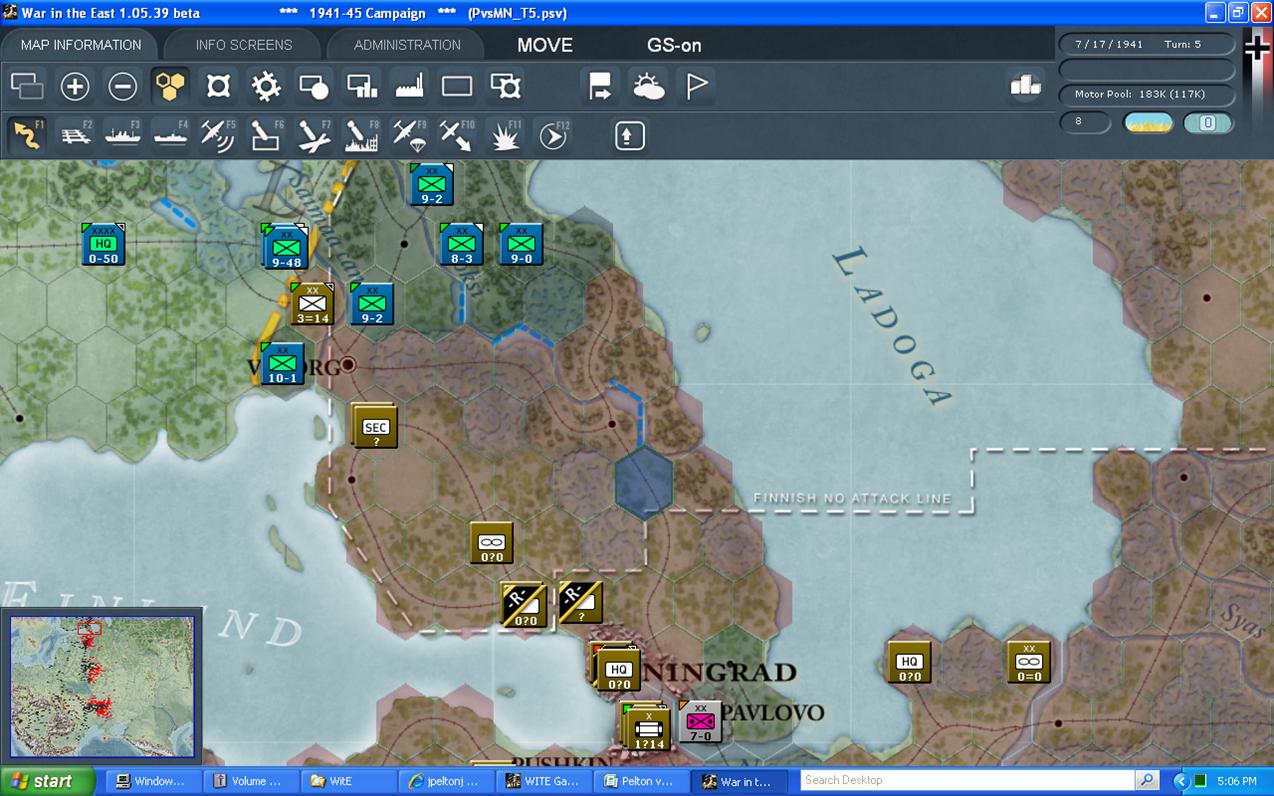Viewport: 1274px width, 796px height.
Task: Click the GS-on ground support toggle
Action: click(x=674, y=45)
